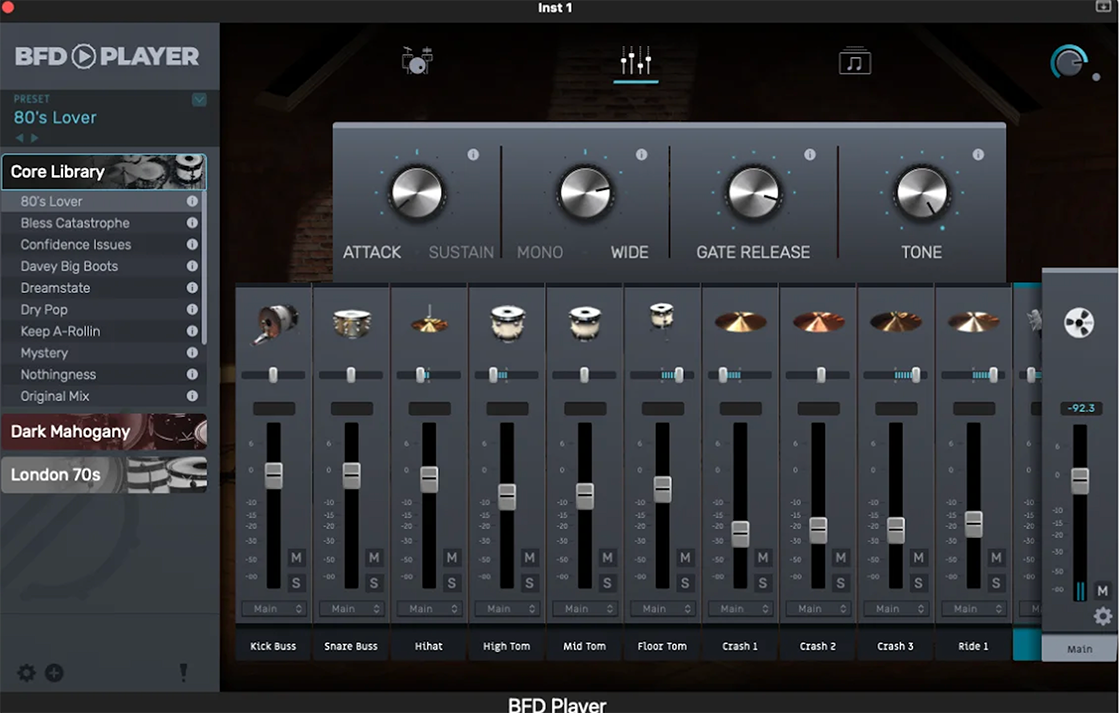Mute the Crash 1 channel

coord(763,557)
